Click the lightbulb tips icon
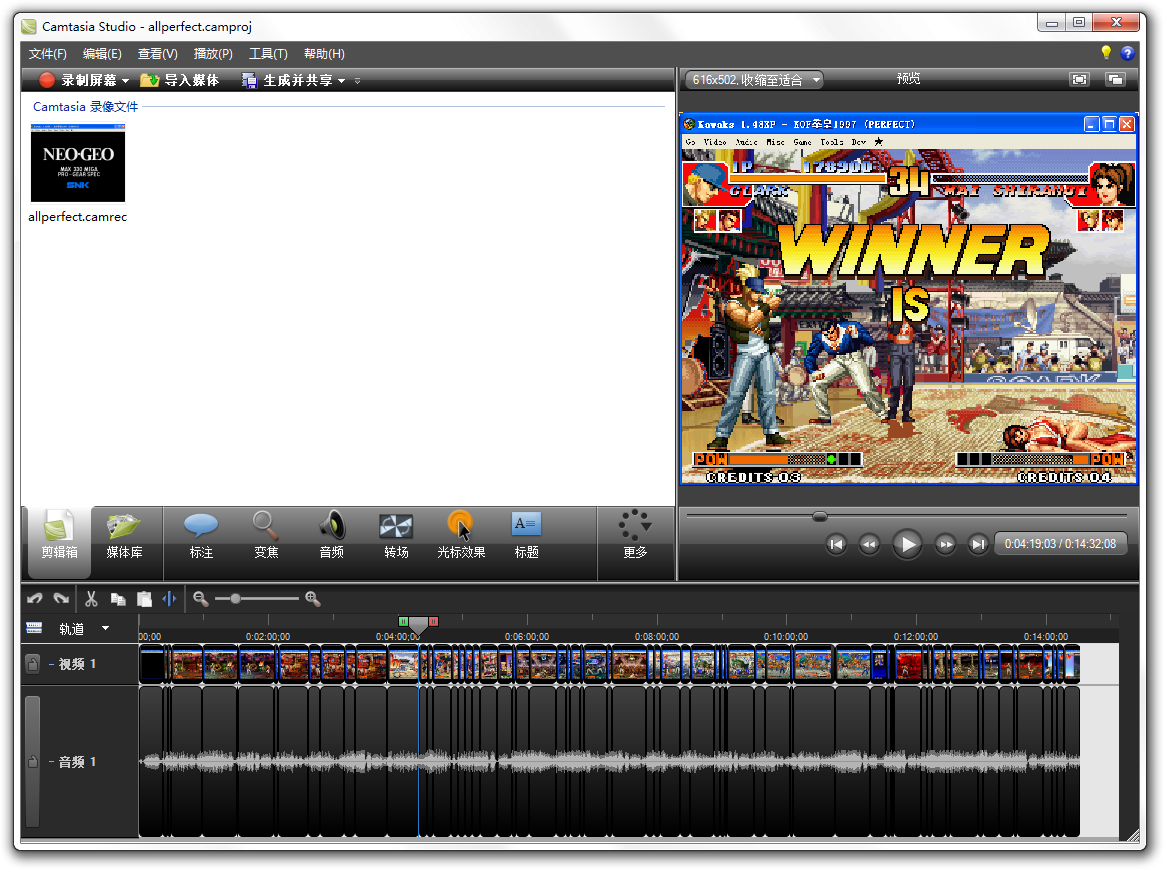Viewport: 1165px width, 870px height. [x=1106, y=52]
